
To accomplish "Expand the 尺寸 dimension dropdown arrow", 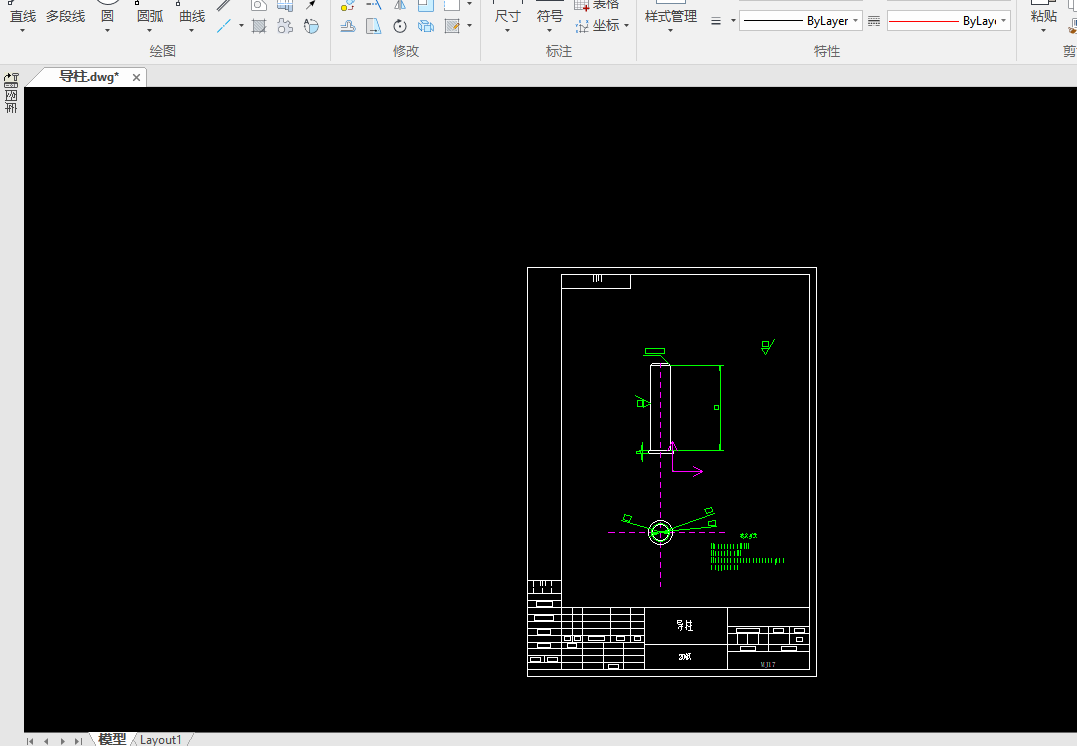I will (507, 31).
